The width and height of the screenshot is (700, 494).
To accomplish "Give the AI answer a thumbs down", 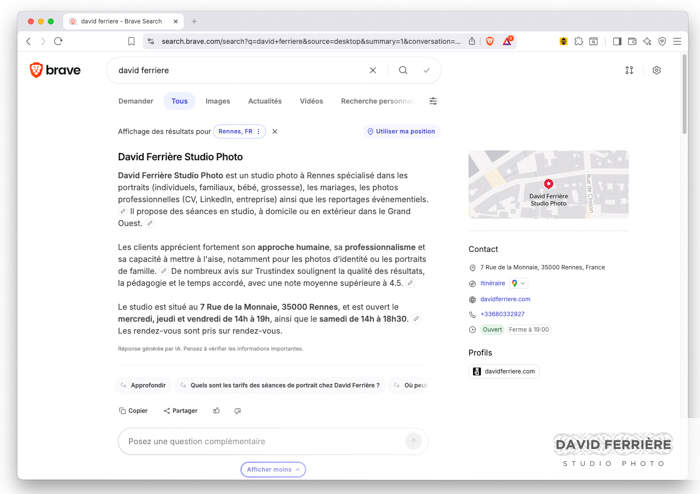I will click(237, 411).
